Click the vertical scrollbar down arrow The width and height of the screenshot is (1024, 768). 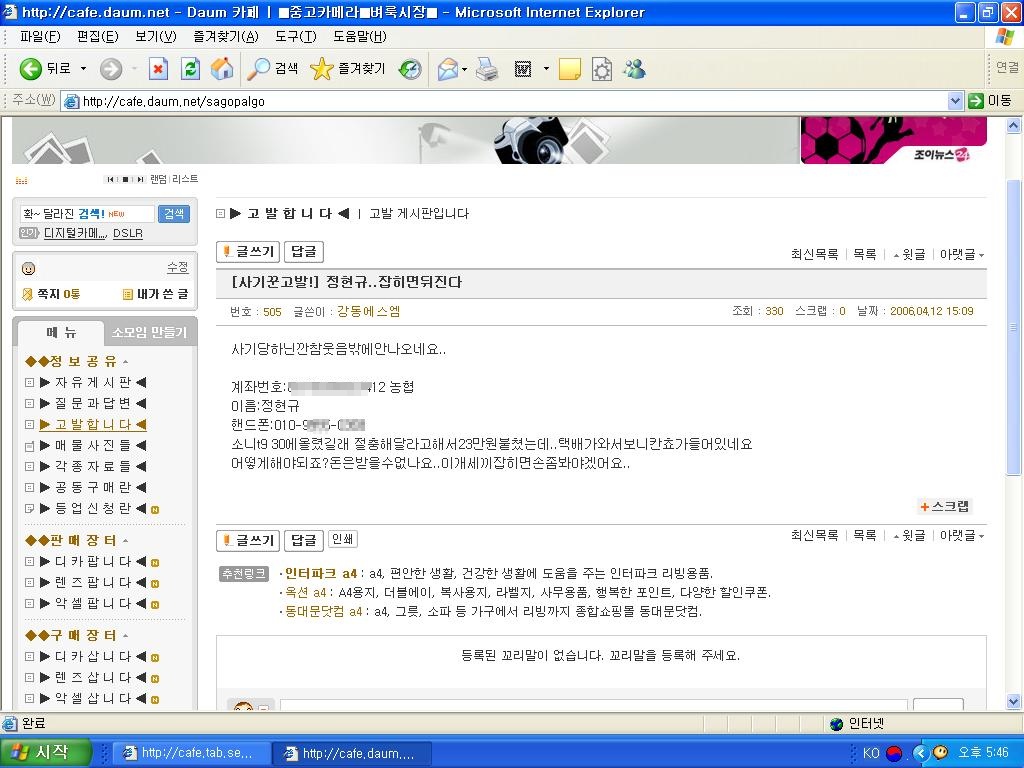(1014, 702)
